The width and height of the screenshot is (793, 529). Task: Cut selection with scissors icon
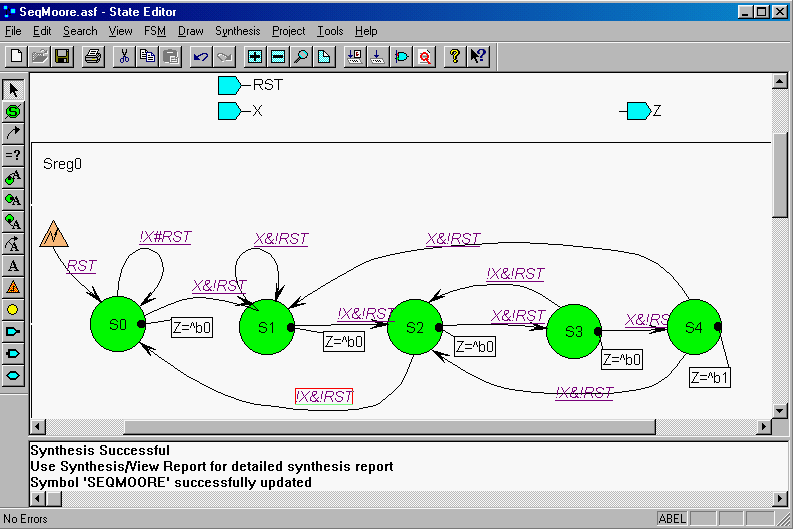click(x=125, y=56)
